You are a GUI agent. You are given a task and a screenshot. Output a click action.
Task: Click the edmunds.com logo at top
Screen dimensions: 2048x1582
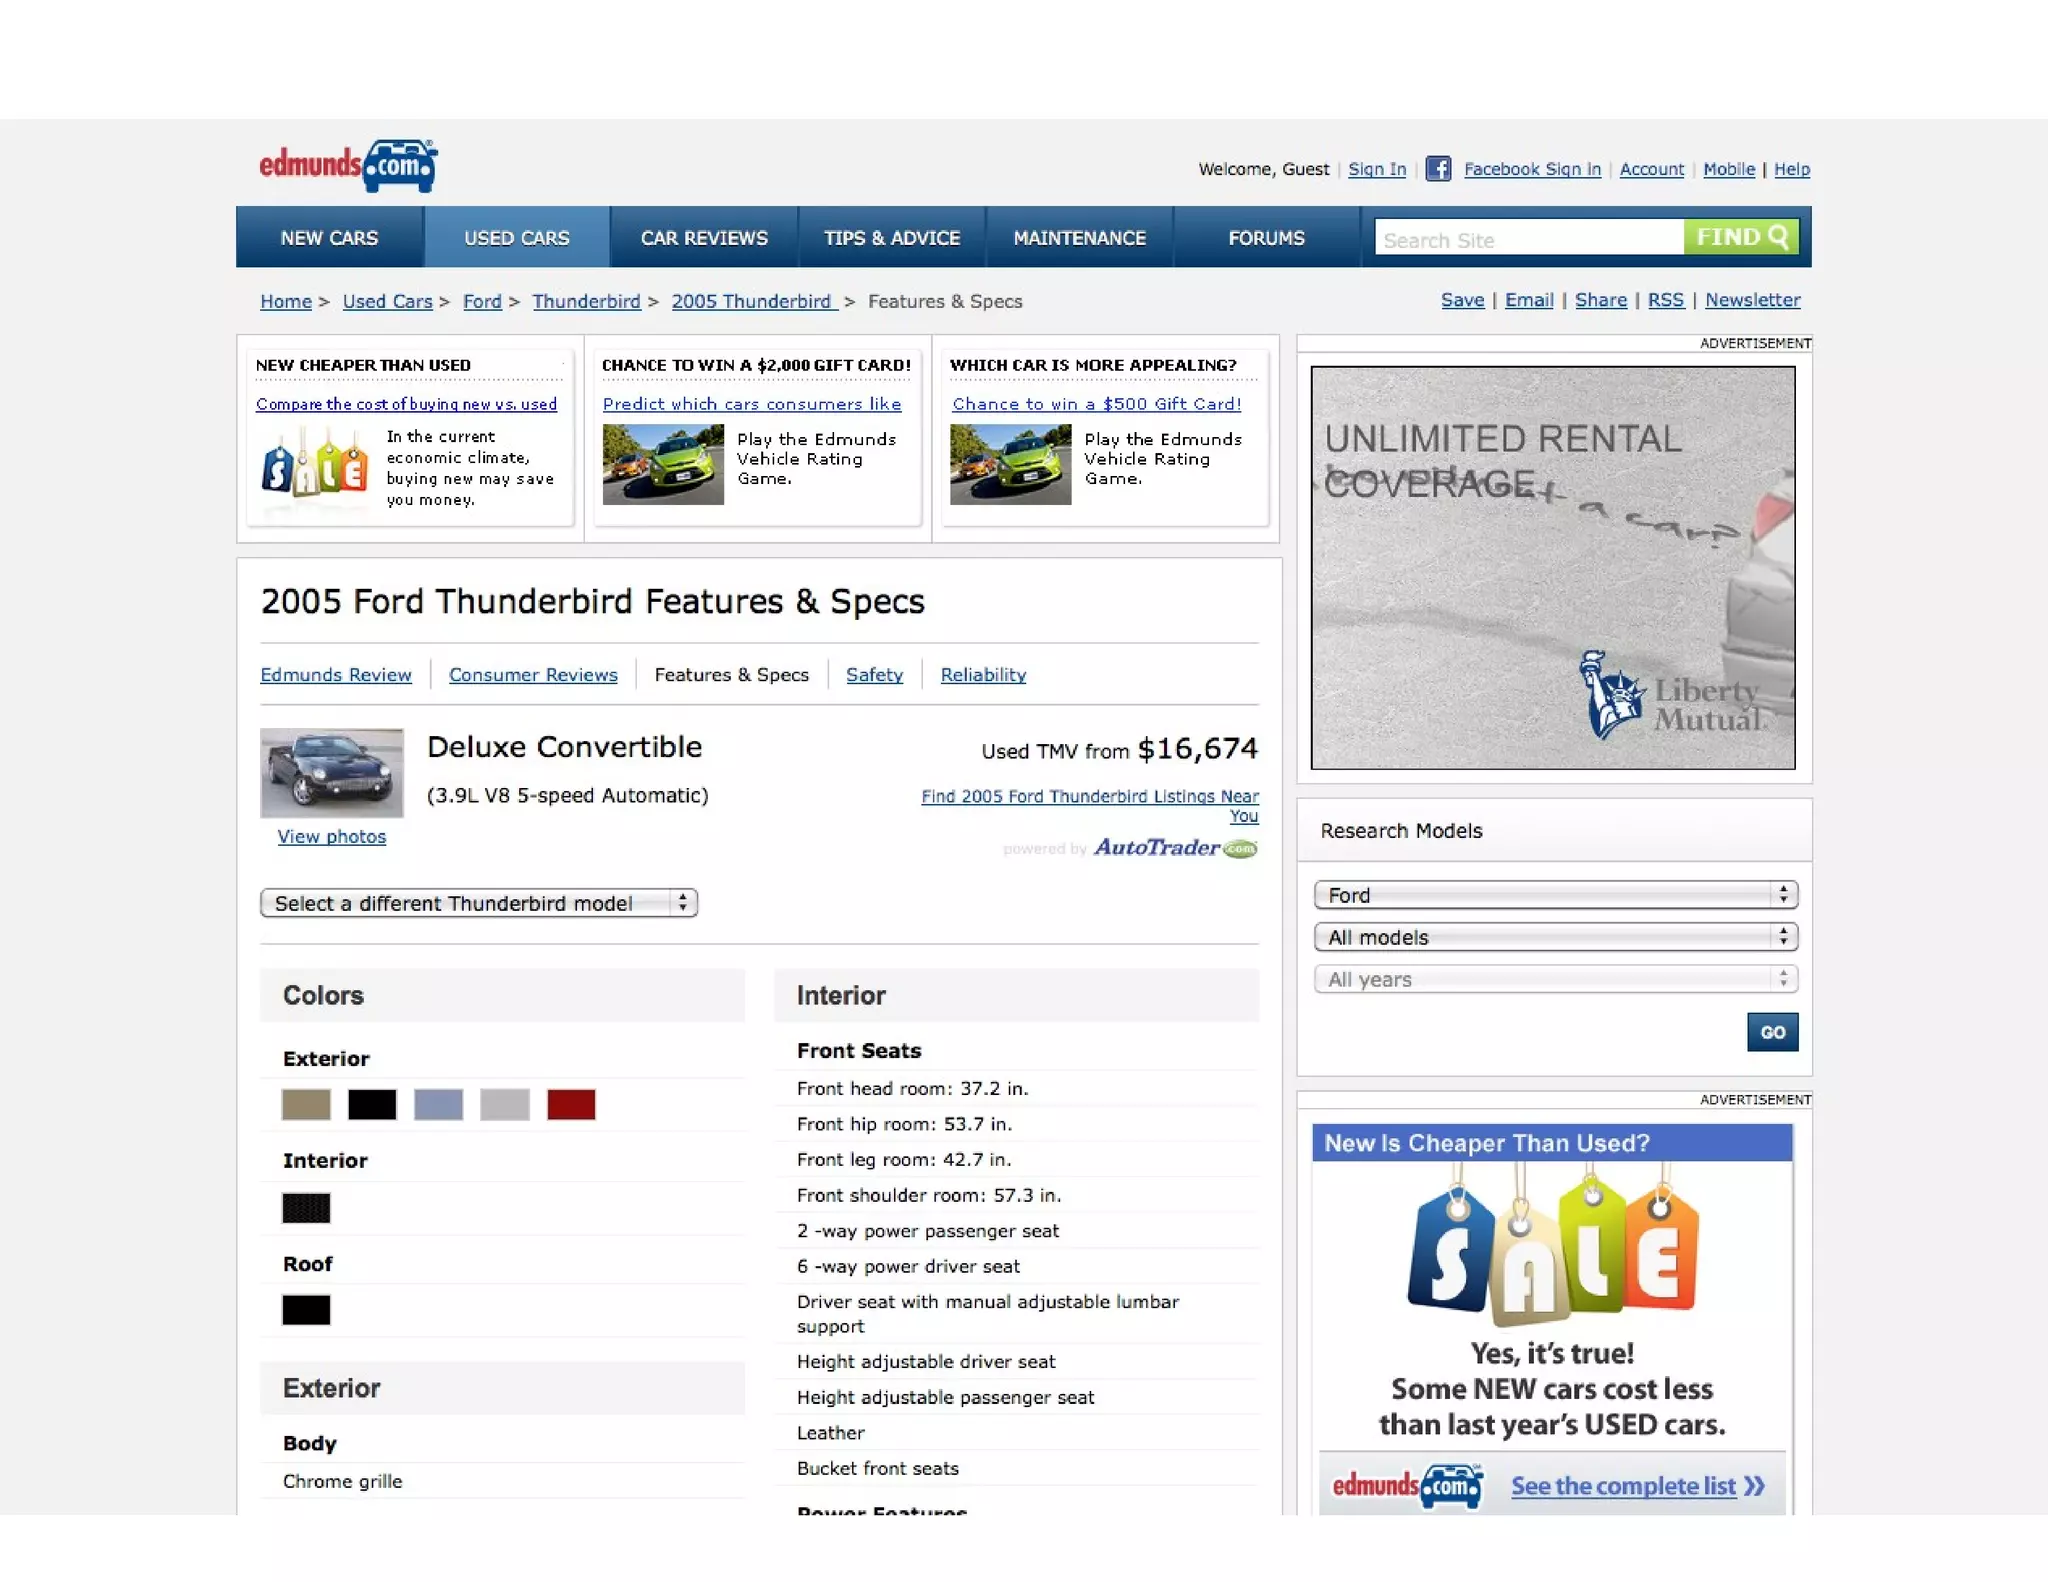(x=348, y=166)
